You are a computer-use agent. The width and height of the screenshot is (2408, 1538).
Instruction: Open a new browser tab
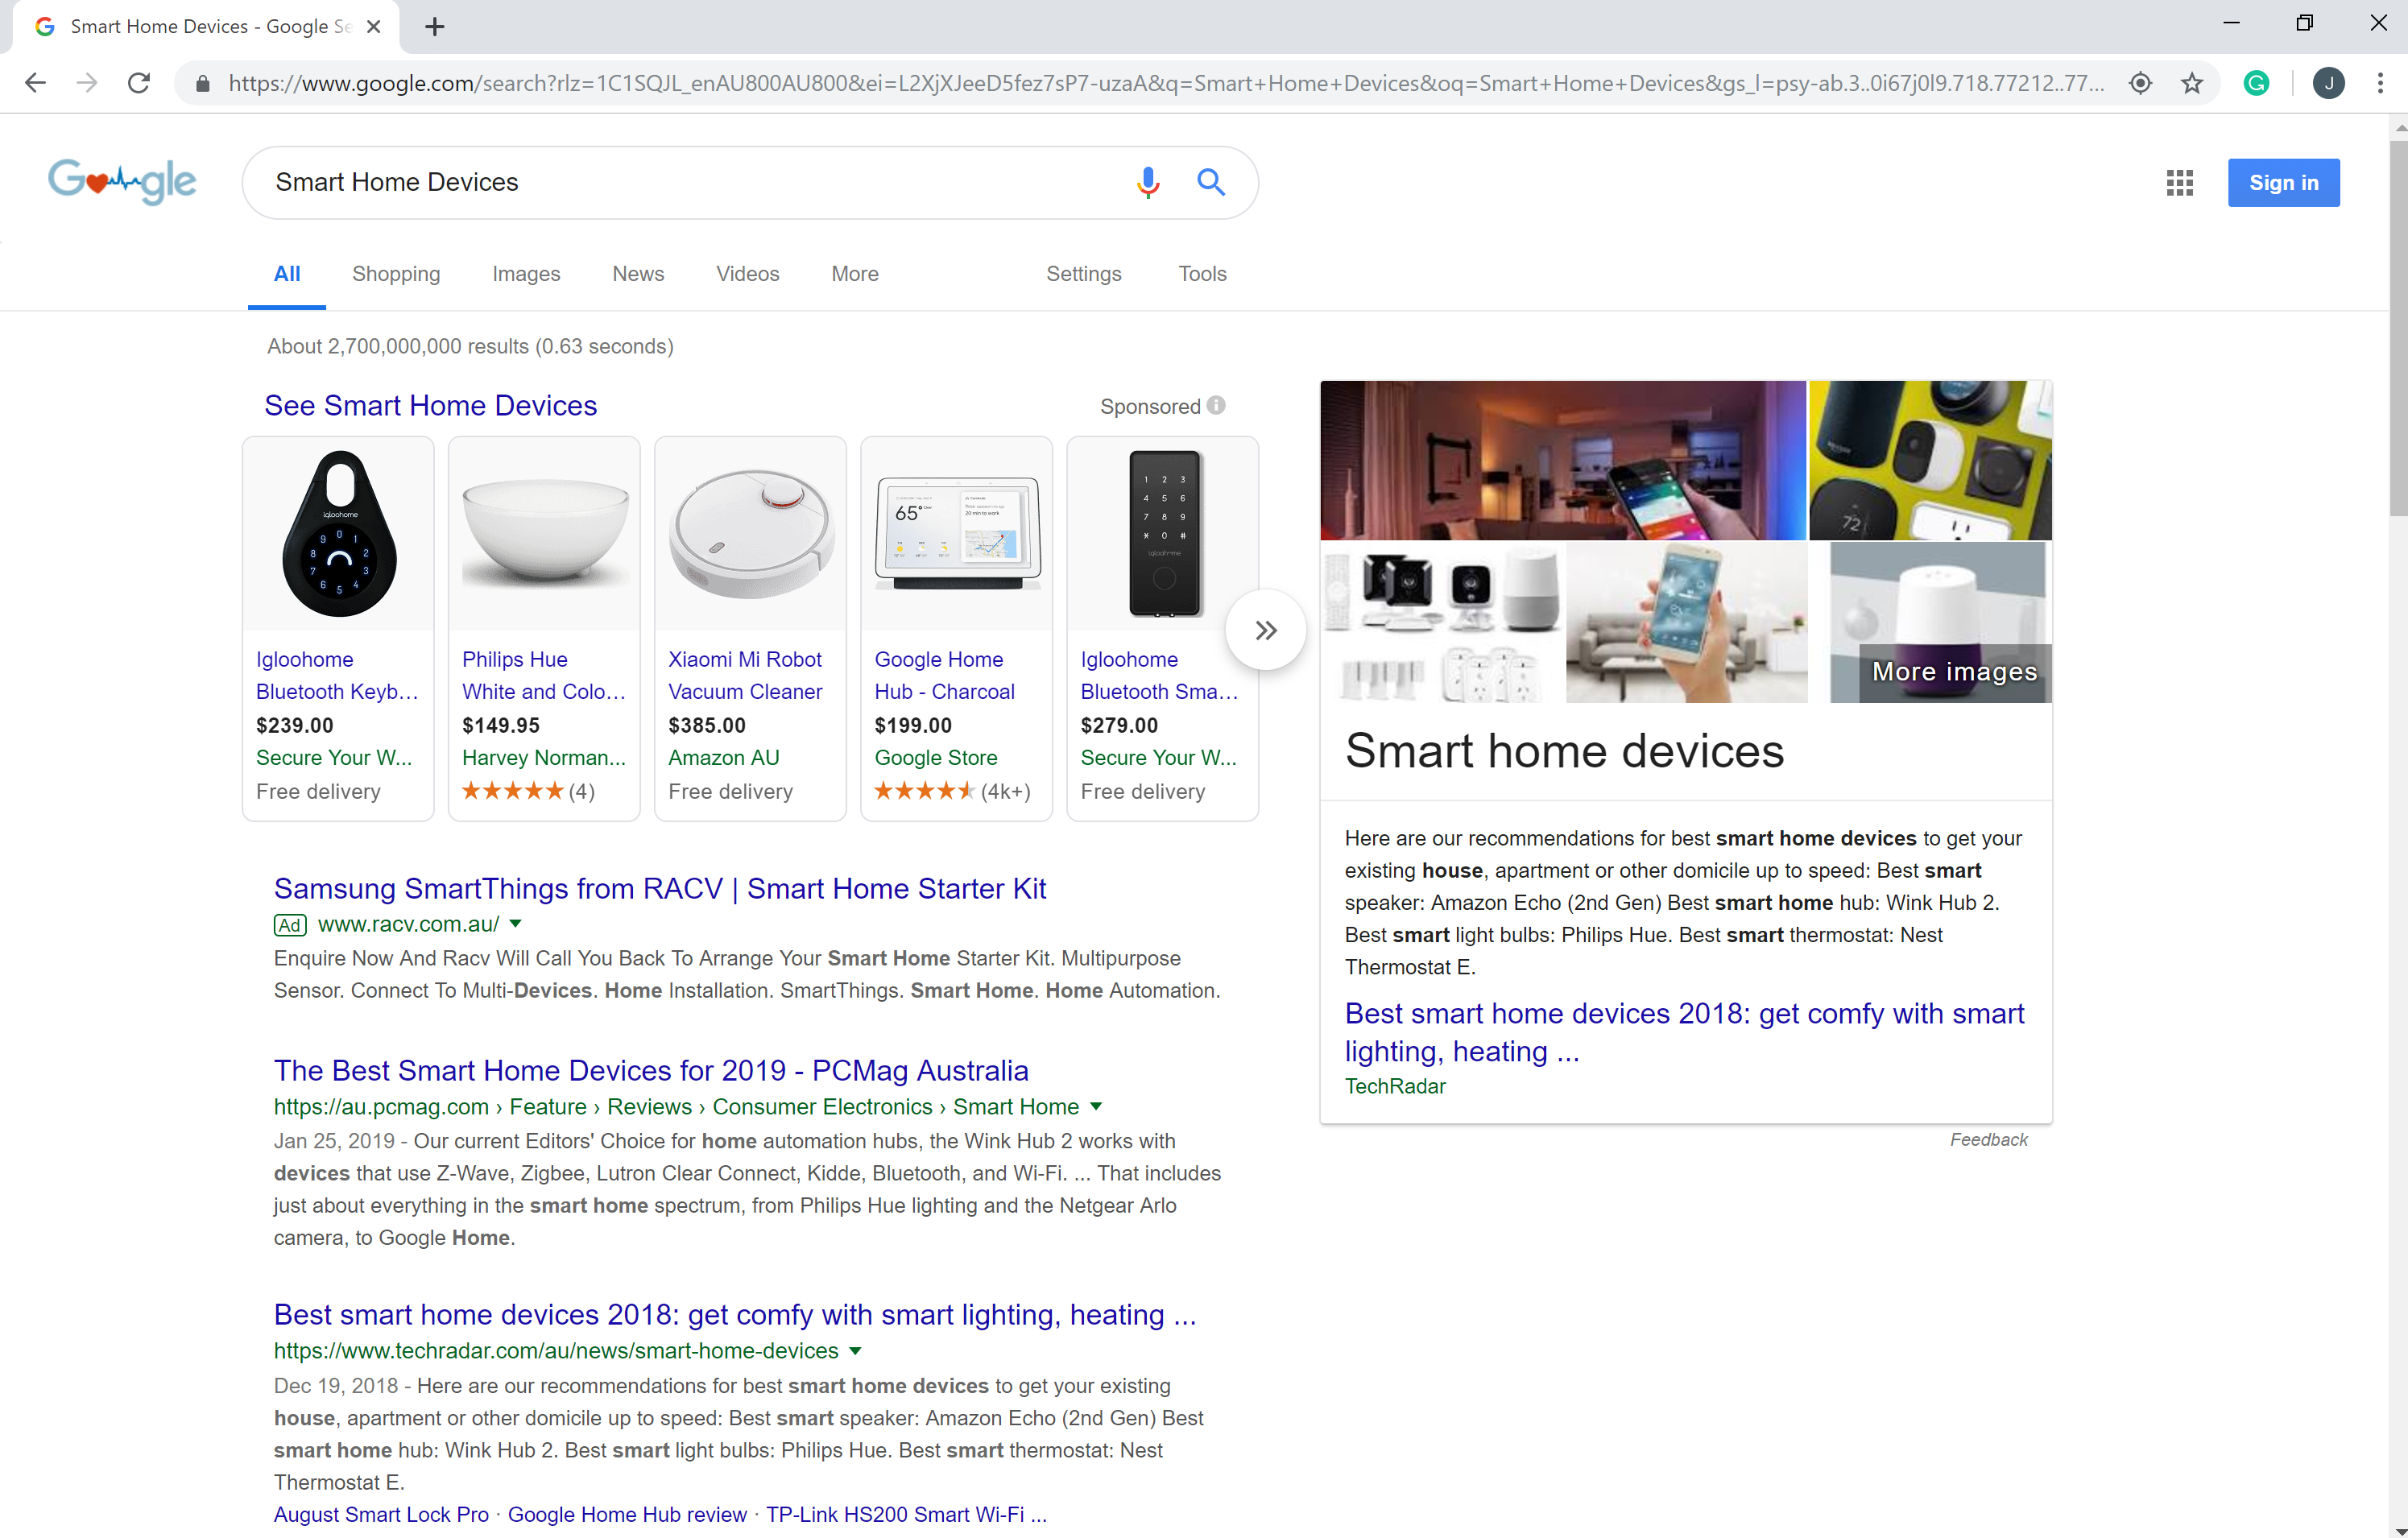[x=434, y=27]
